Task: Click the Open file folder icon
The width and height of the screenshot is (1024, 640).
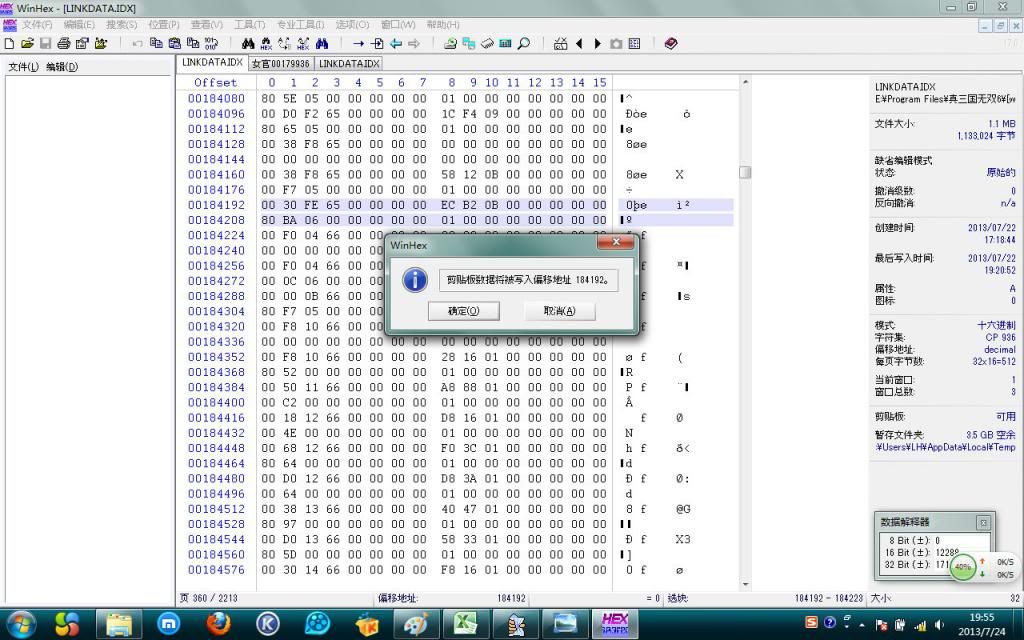Action: point(27,44)
